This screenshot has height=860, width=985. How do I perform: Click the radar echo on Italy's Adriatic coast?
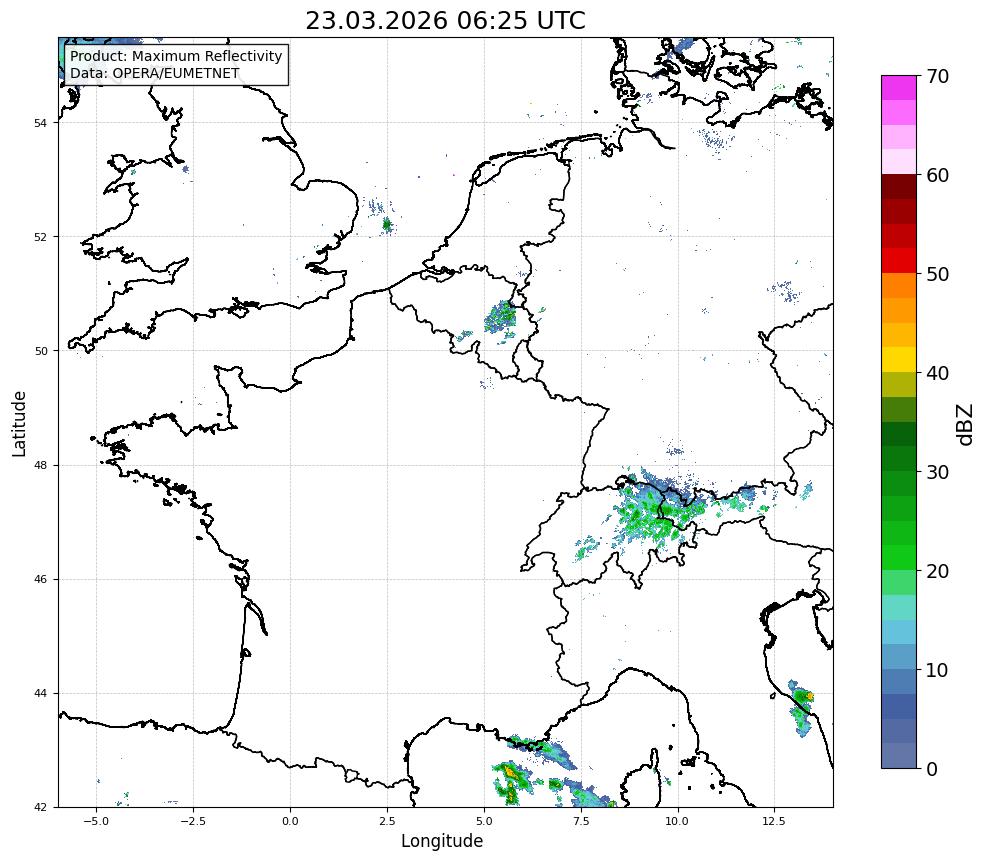click(x=802, y=707)
